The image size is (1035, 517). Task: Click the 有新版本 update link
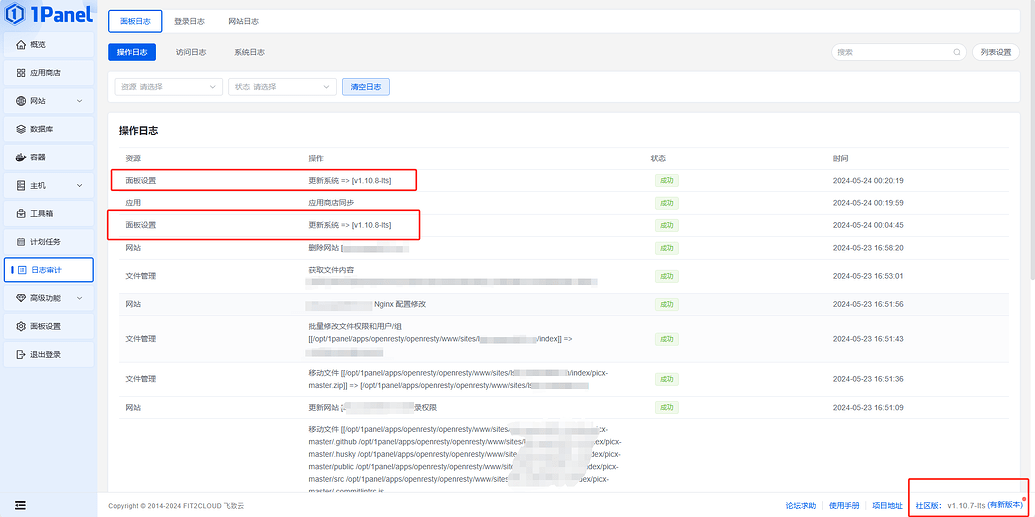pos(1005,504)
